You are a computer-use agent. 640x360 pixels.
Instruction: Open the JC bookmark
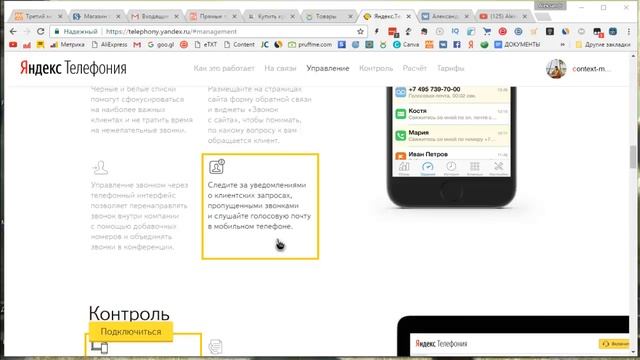click(265, 44)
